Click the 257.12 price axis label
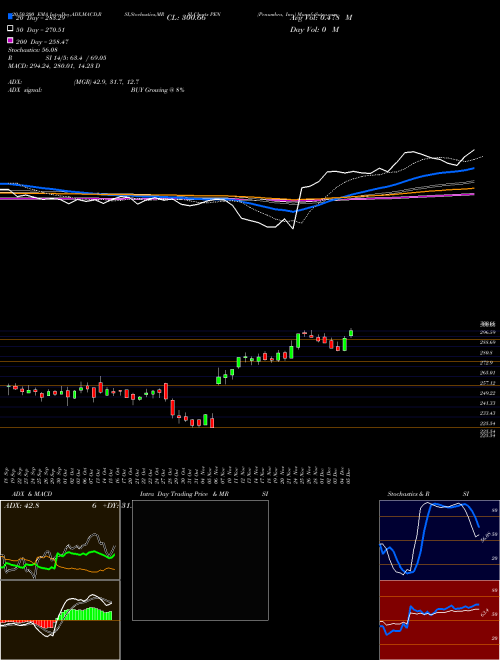The width and height of the screenshot is (500, 660). (x=488, y=383)
